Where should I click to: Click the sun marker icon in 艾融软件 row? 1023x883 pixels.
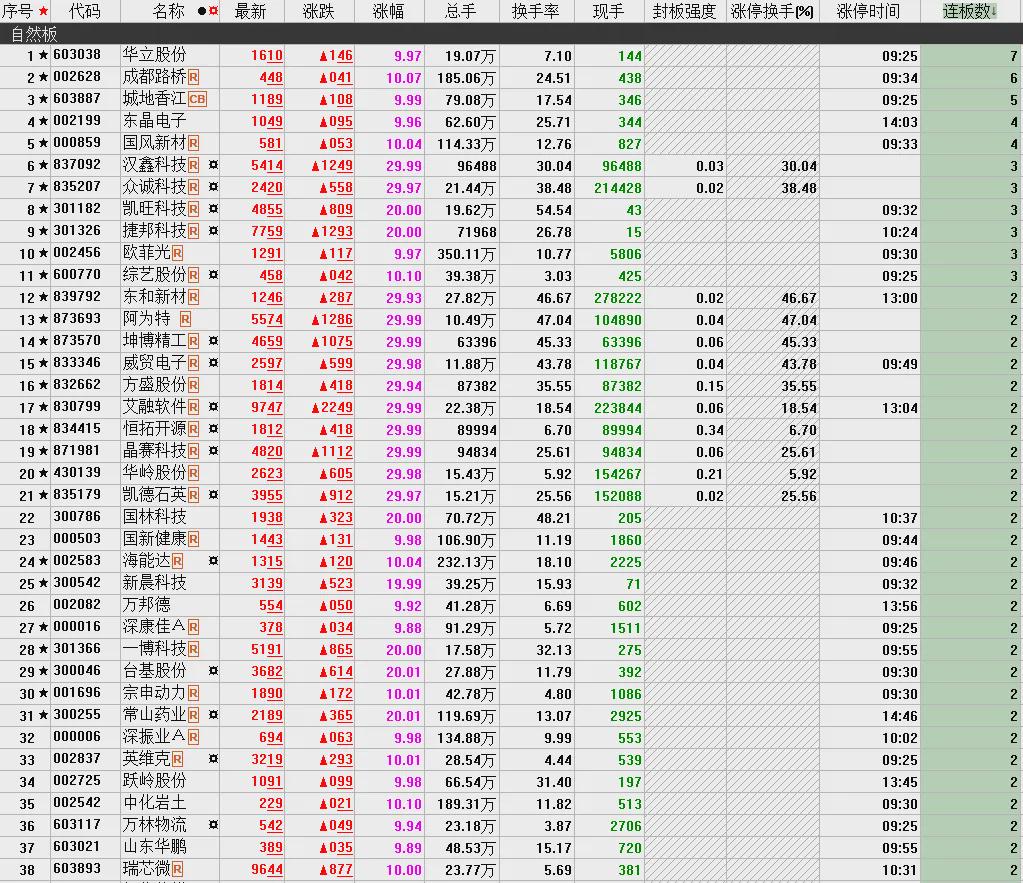click(213, 407)
